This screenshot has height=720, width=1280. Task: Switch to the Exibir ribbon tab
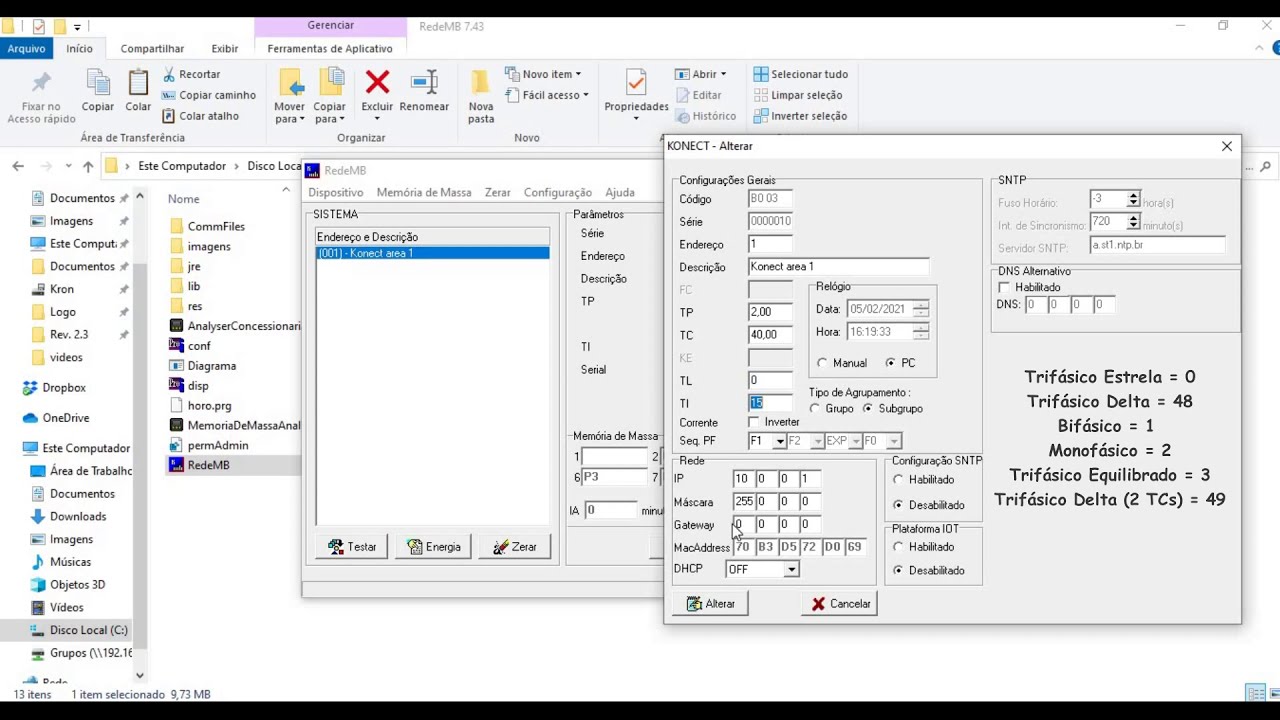click(225, 48)
